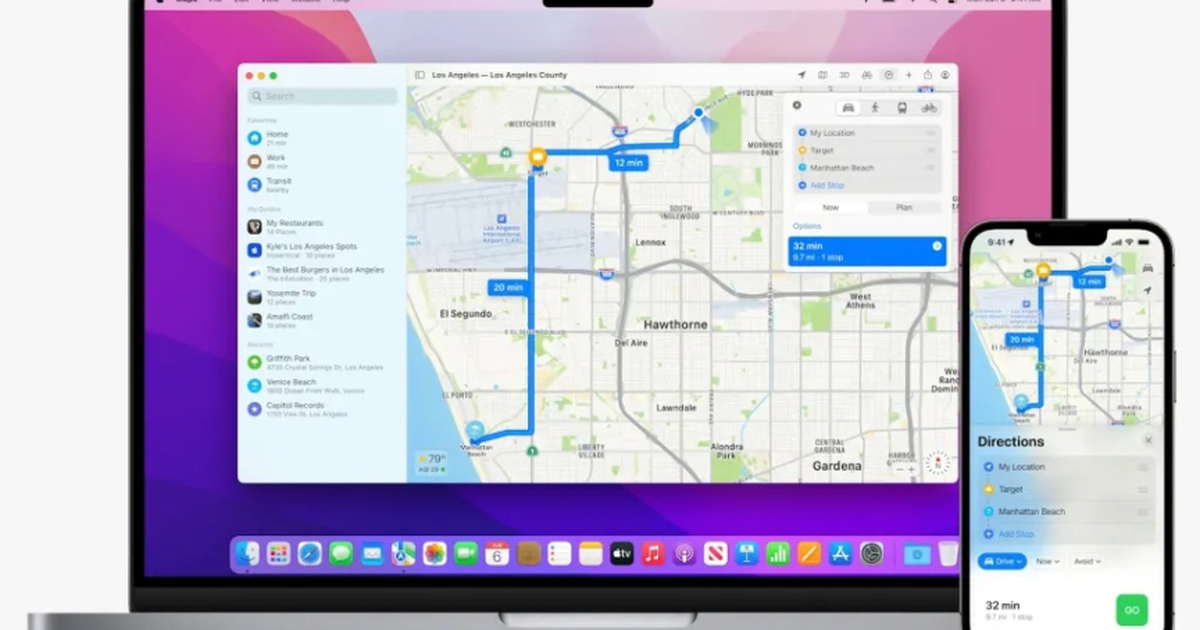Select Work in Favorites
The width and height of the screenshot is (1200, 630).
[322, 161]
